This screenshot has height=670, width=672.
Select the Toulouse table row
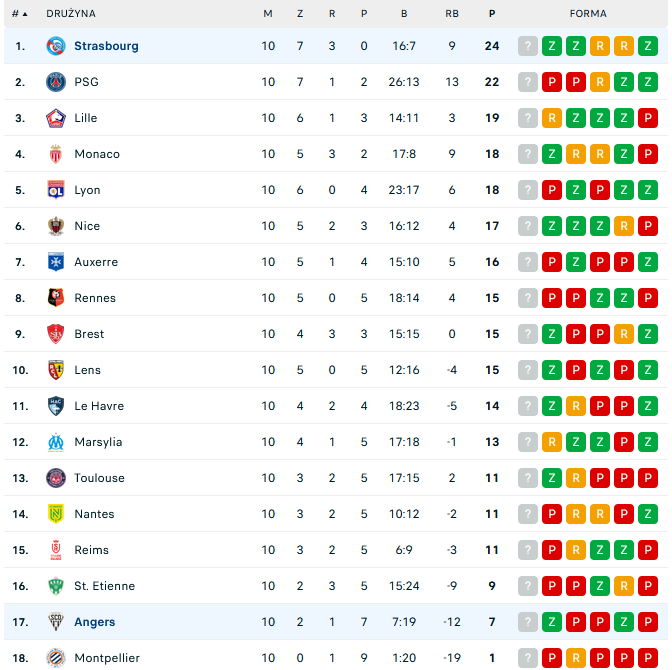336,478
